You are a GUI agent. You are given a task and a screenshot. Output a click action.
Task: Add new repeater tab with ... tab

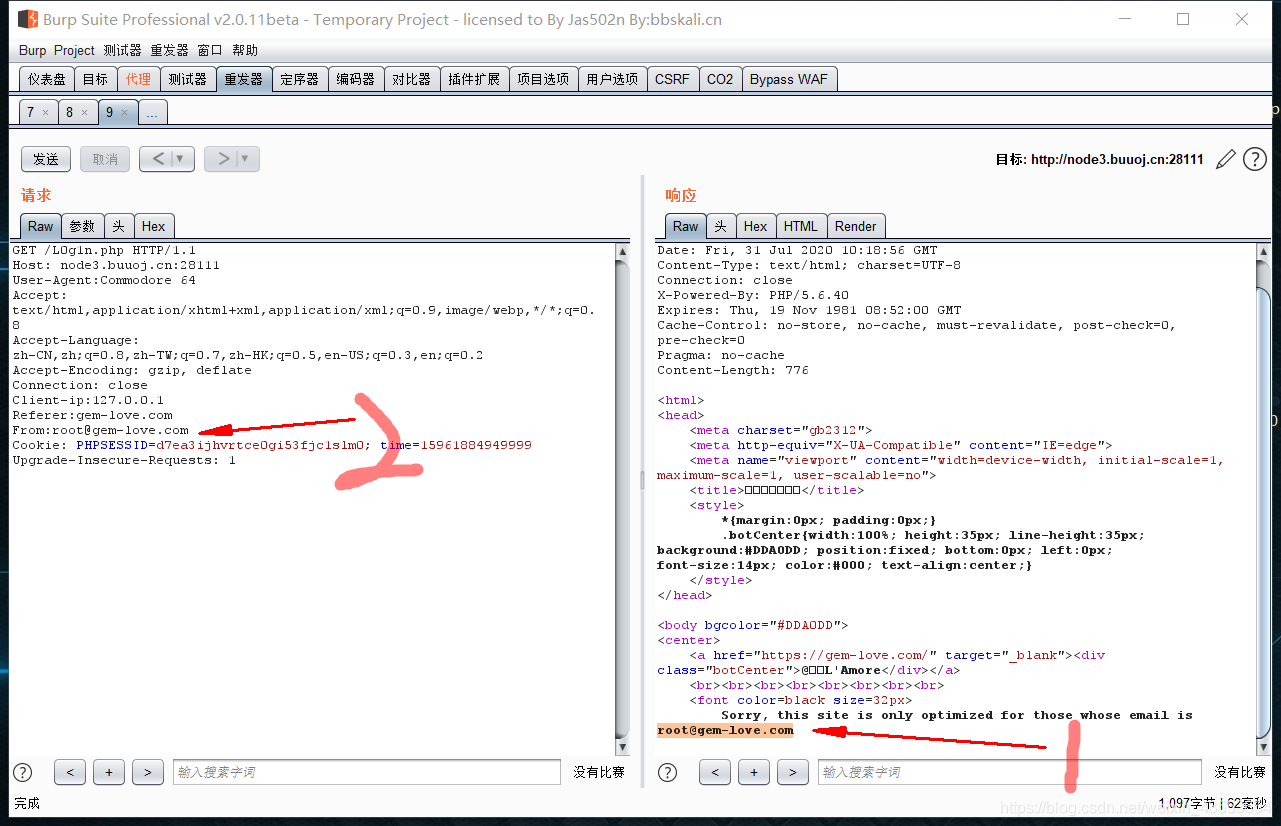pos(152,113)
